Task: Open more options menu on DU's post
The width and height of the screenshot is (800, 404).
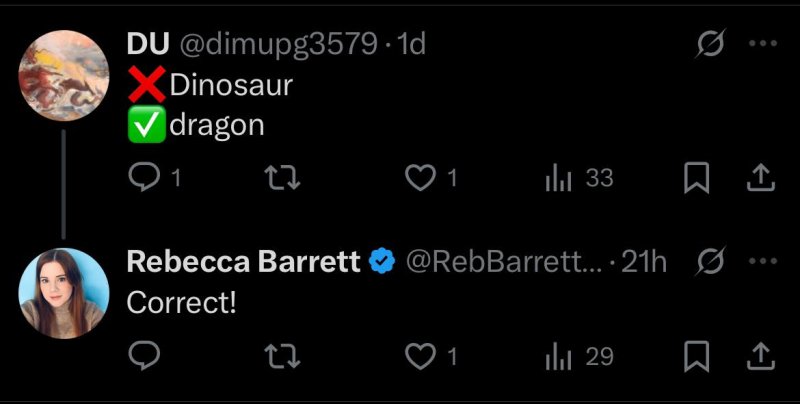Action: 763,44
